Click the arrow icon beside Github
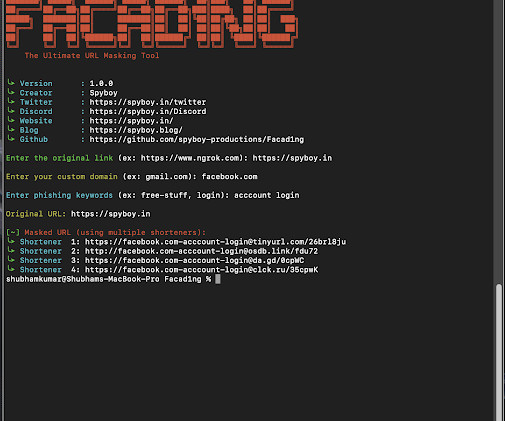 click(x=11, y=138)
